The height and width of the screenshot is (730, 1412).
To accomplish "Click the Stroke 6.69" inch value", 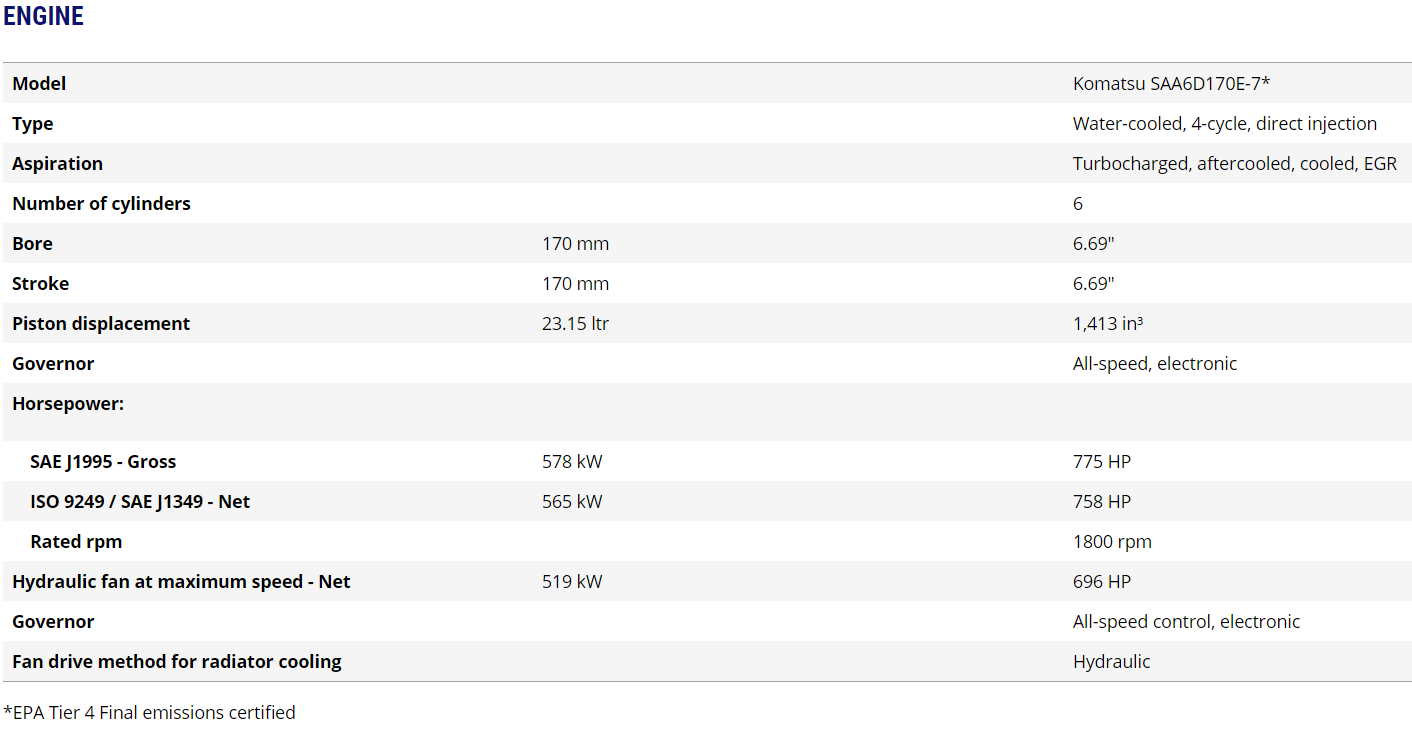I will point(1093,284).
